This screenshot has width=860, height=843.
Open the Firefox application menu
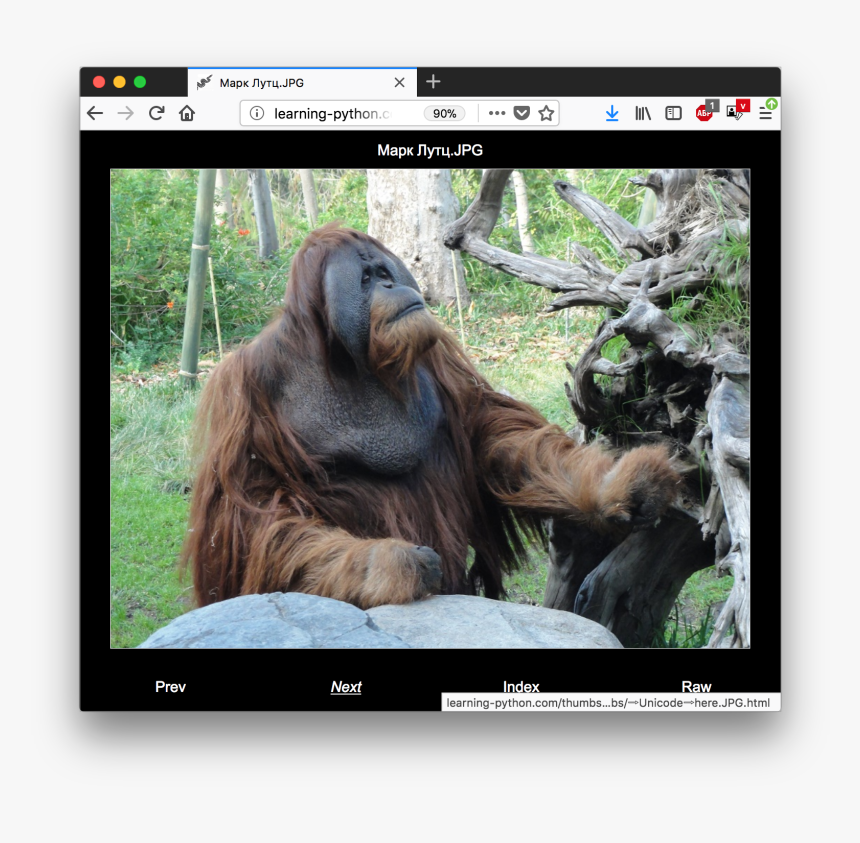[x=766, y=113]
